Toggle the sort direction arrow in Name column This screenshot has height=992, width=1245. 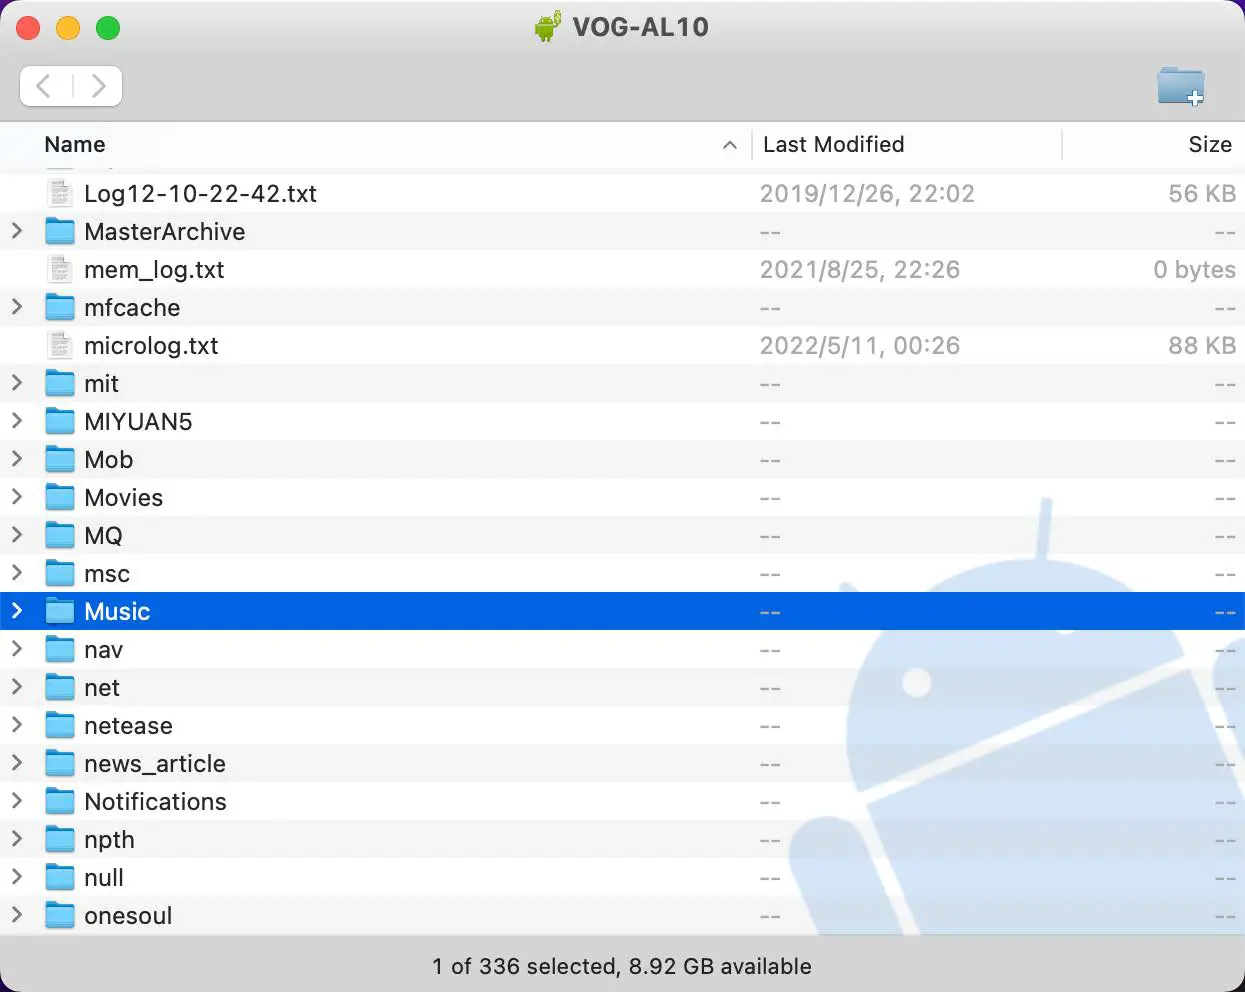[x=730, y=146]
